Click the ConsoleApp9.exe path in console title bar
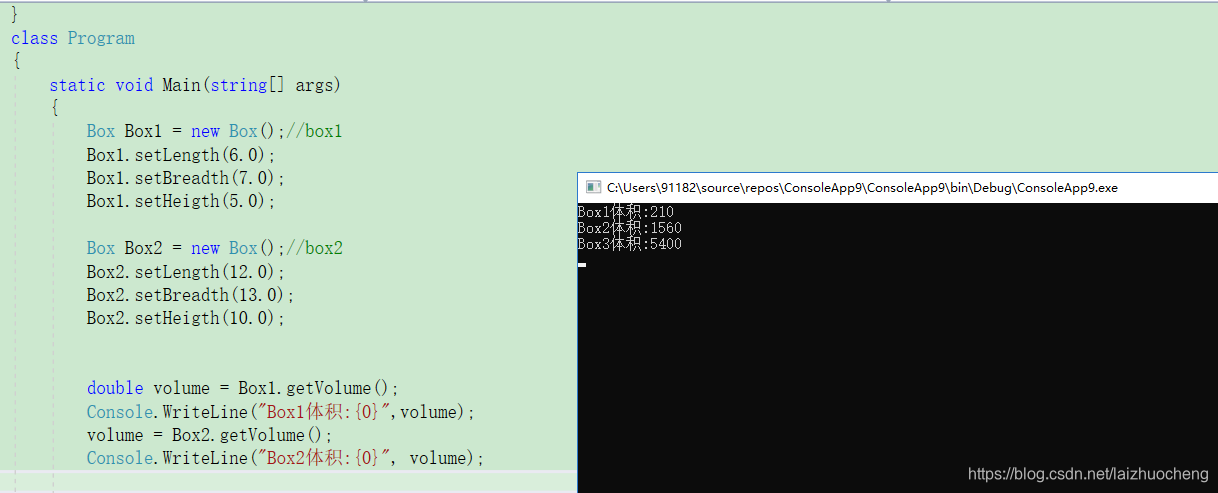The height and width of the screenshot is (493, 1218). coord(862,188)
